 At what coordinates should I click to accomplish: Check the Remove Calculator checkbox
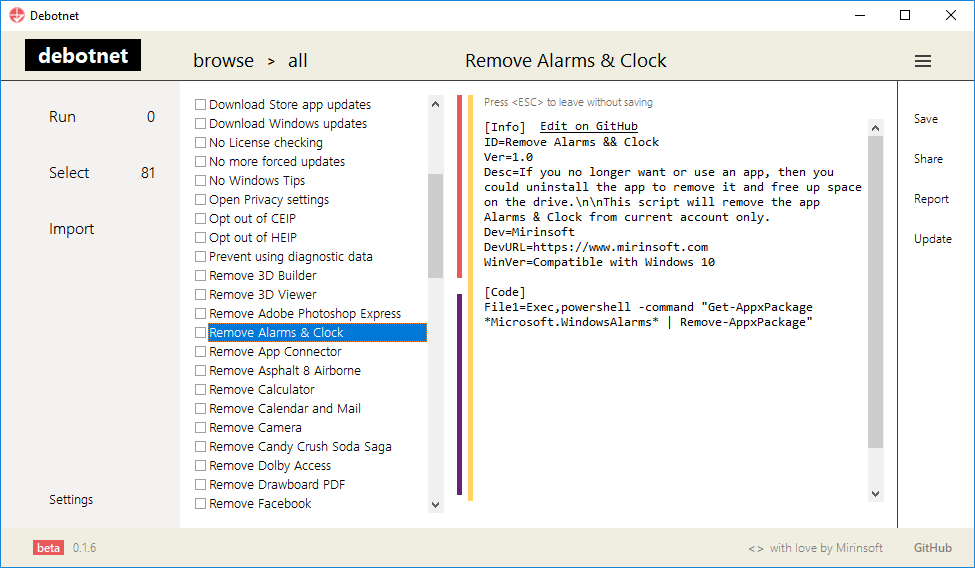200,389
